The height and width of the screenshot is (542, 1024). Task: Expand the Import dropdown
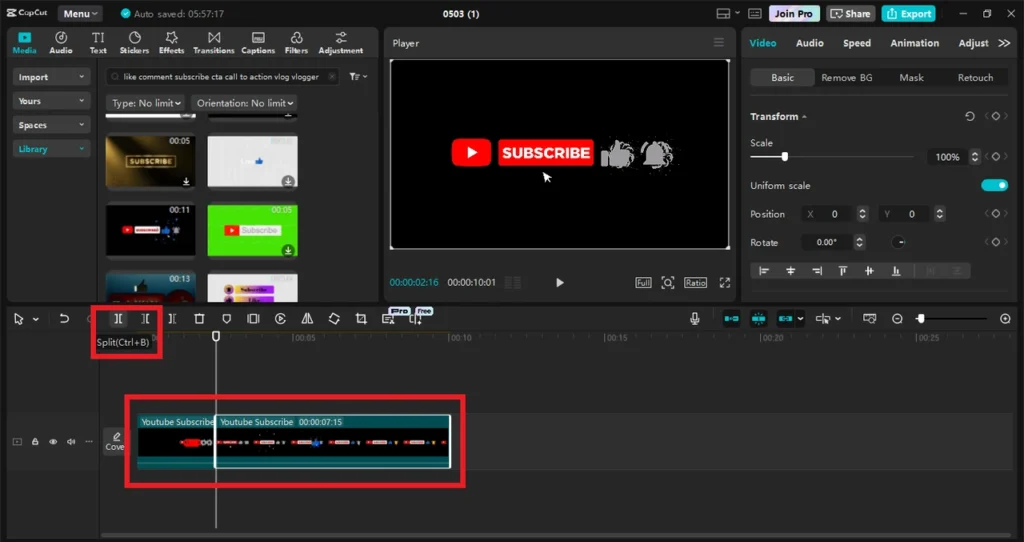[51, 77]
